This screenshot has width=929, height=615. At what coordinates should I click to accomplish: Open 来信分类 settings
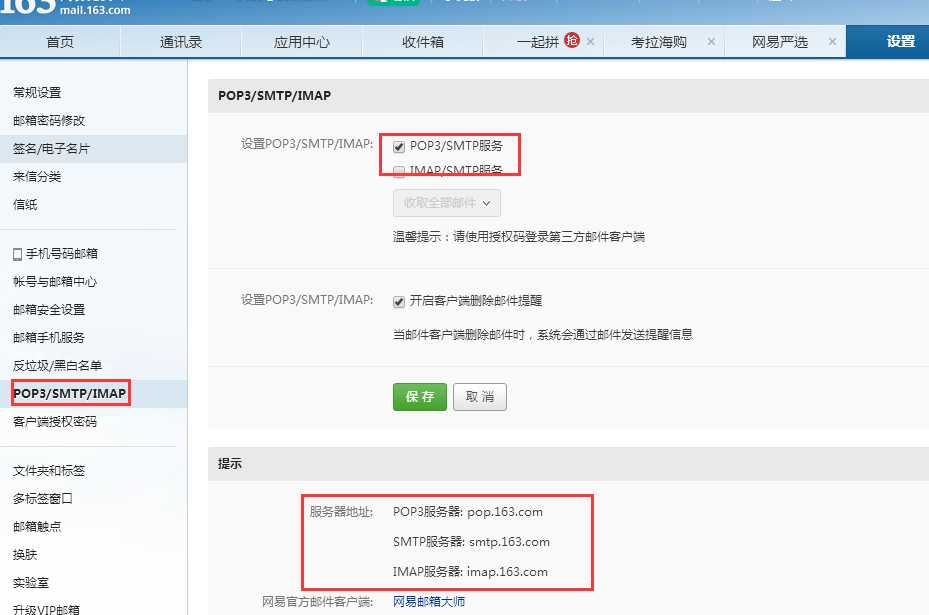[37, 177]
